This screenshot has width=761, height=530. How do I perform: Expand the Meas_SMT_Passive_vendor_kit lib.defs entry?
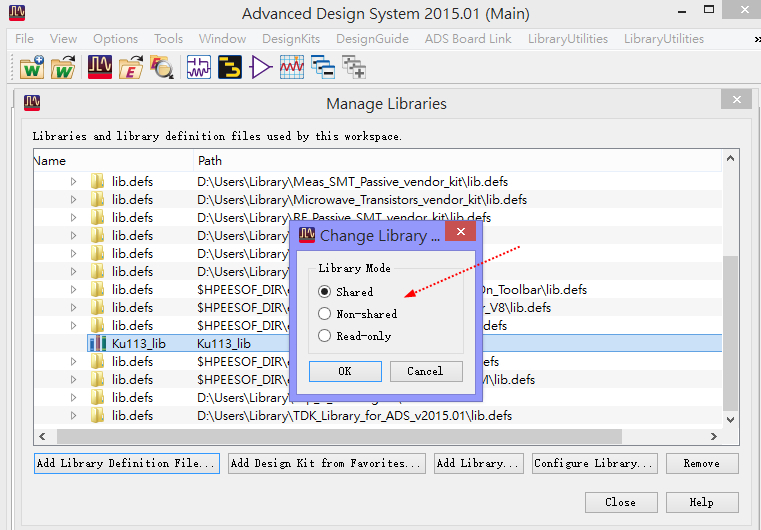click(73, 182)
